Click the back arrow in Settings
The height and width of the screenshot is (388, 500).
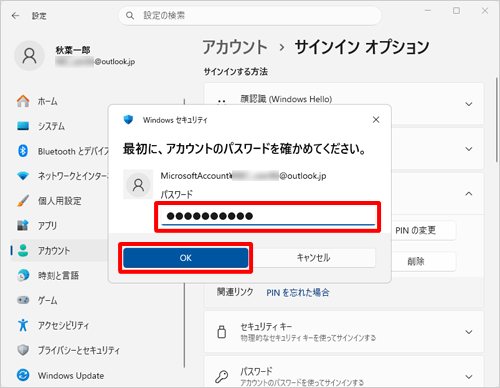[15, 16]
